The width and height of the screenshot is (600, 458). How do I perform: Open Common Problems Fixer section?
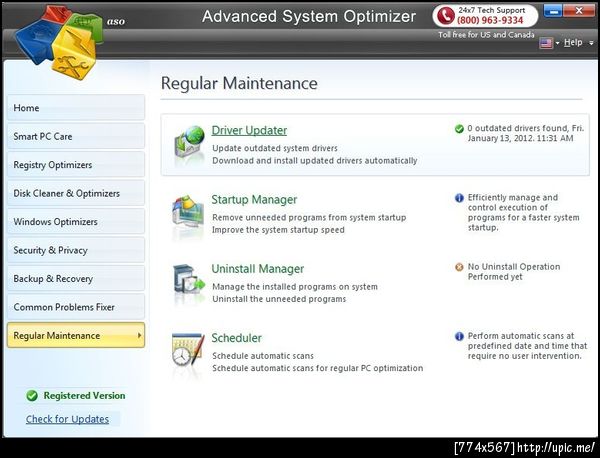click(x=76, y=307)
